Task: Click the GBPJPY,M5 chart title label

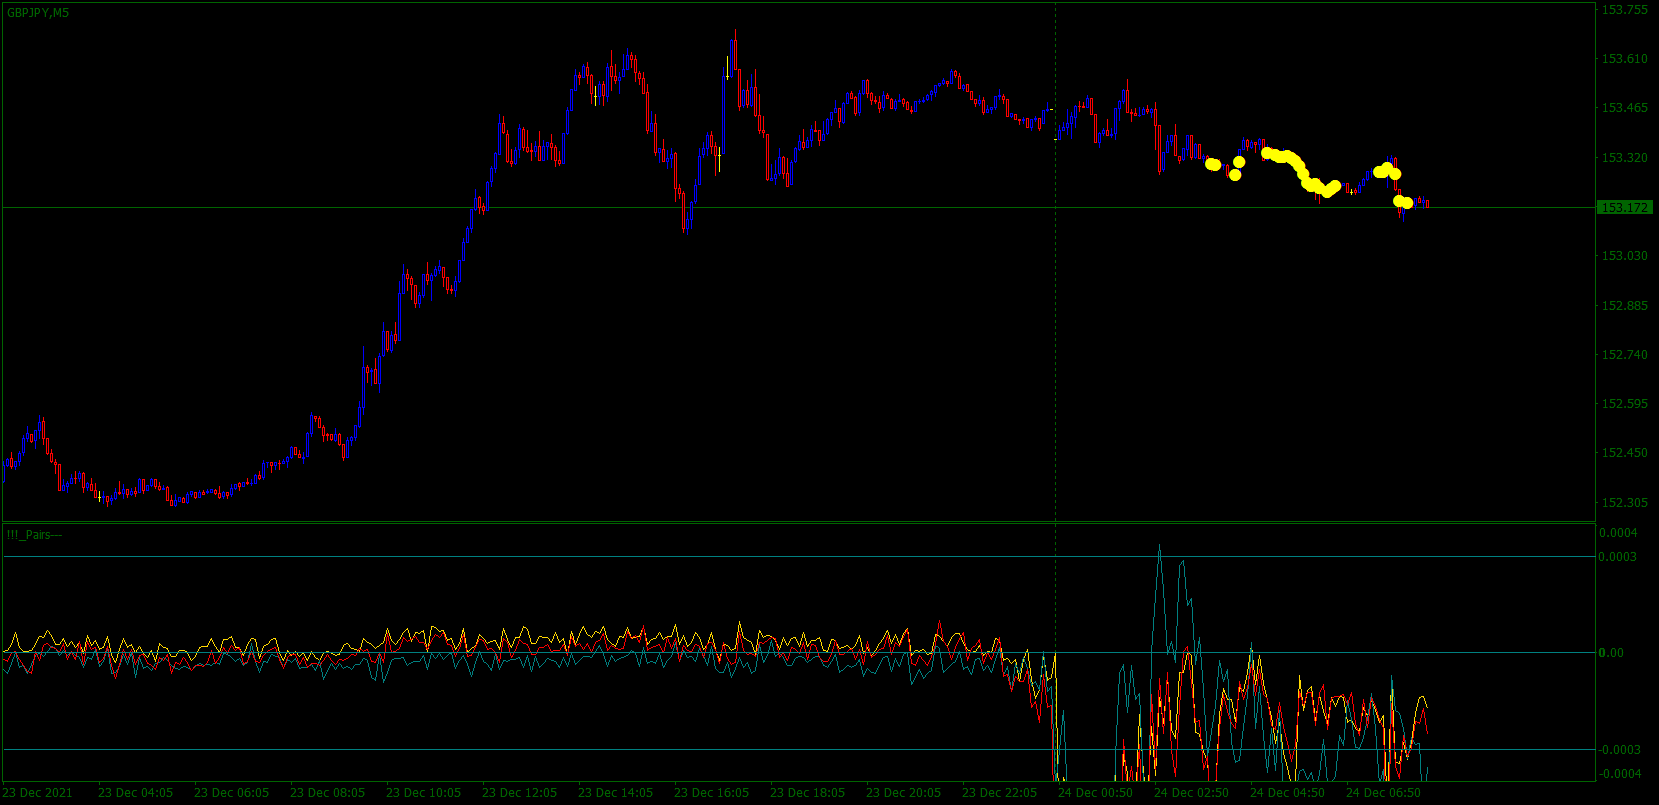Action: point(38,13)
